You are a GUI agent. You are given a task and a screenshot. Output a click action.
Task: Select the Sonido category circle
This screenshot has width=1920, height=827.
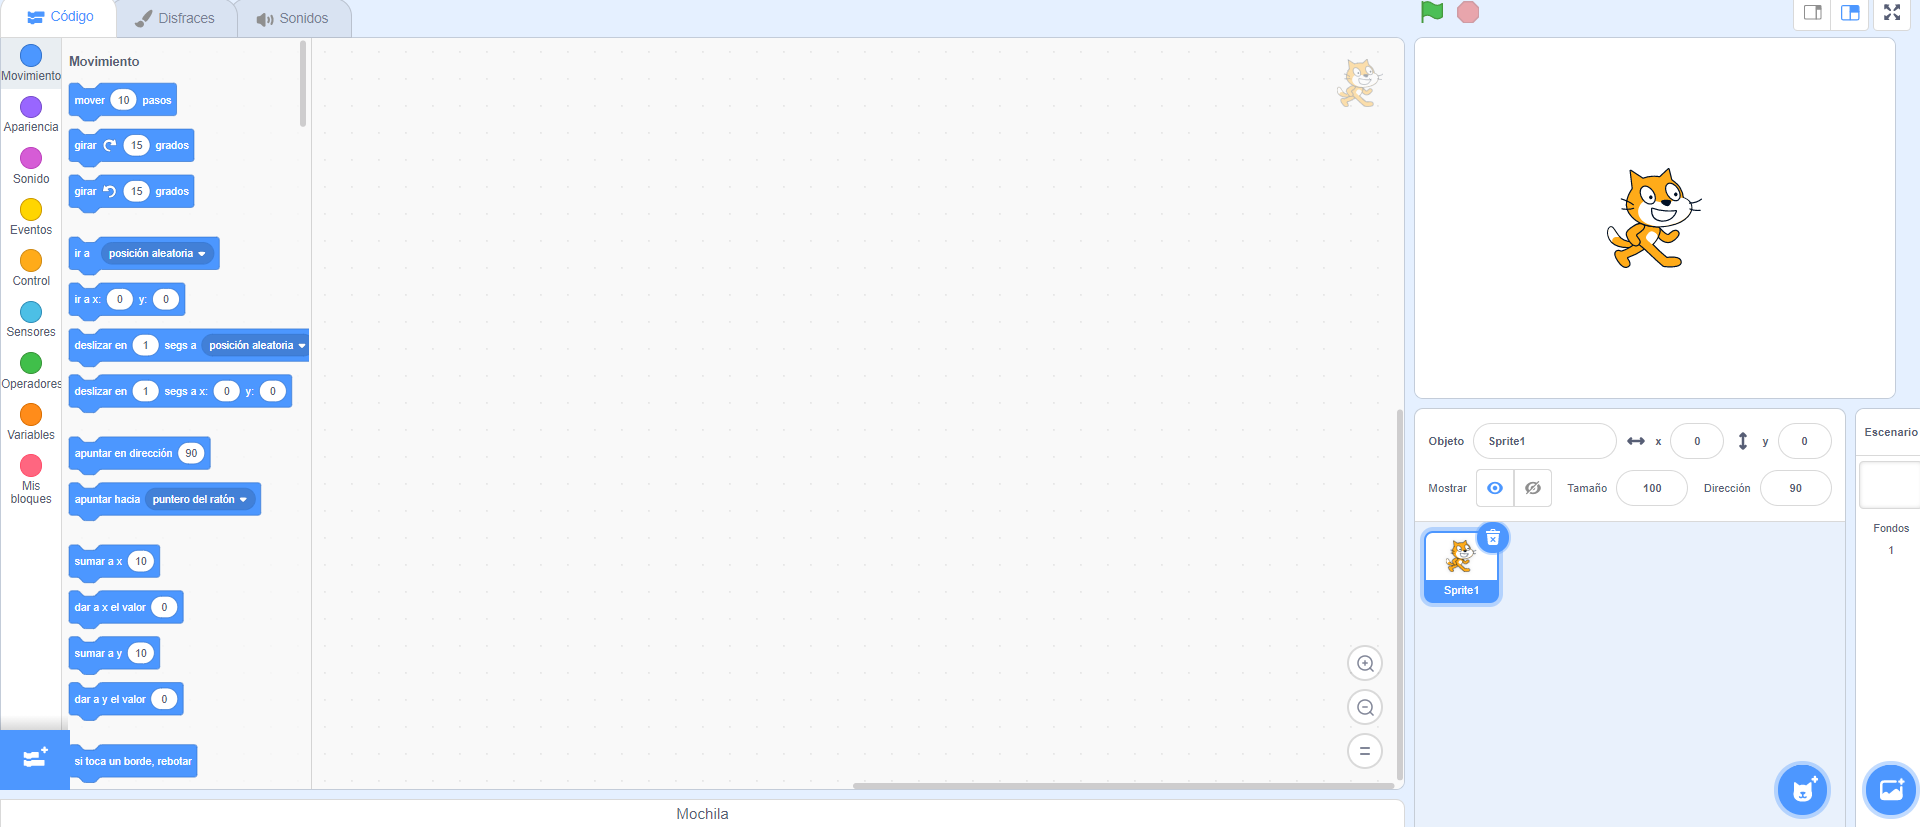click(x=31, y=158)
